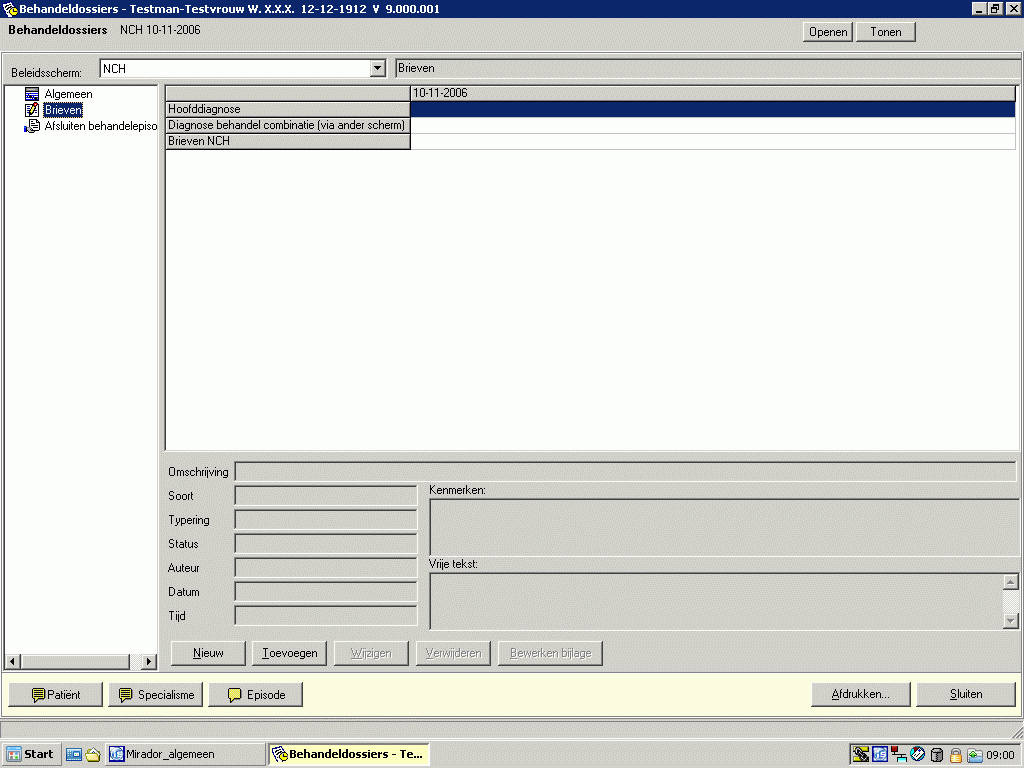
Task: Click the database cylinder tray icon
Action: [937, 755]
